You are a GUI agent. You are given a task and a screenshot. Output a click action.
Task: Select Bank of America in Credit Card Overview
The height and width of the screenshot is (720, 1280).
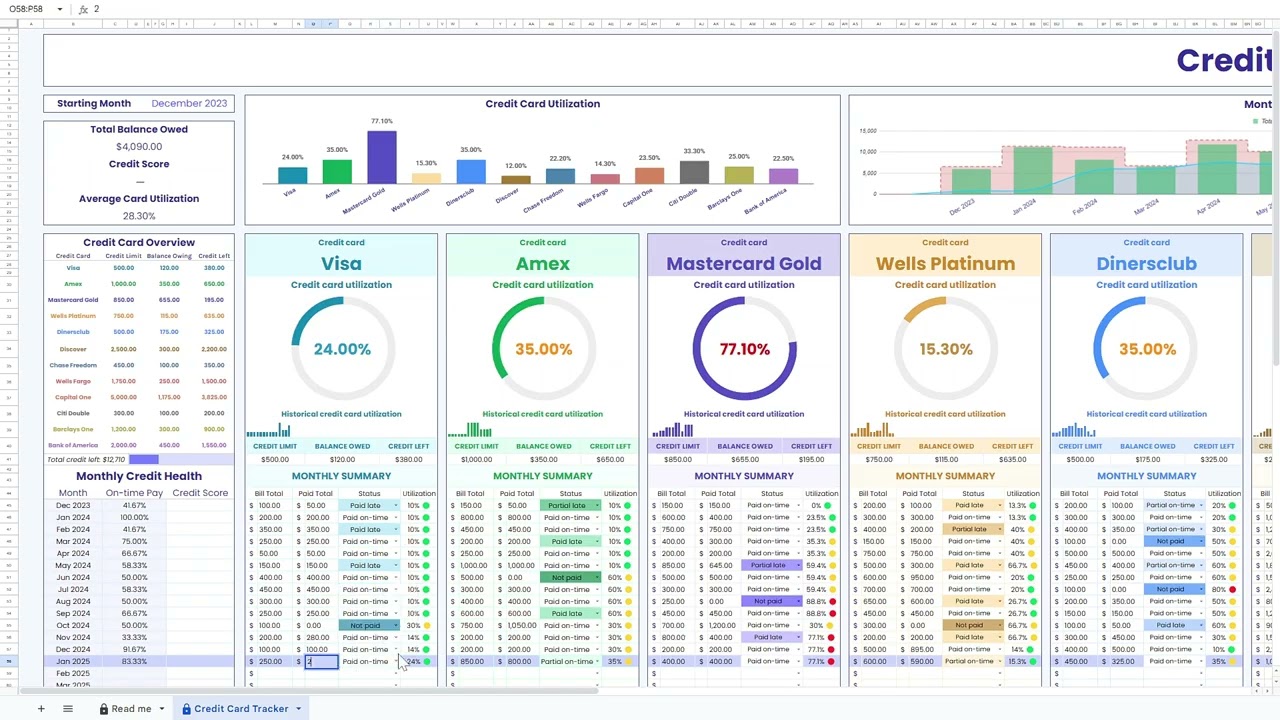coord(139,446)
